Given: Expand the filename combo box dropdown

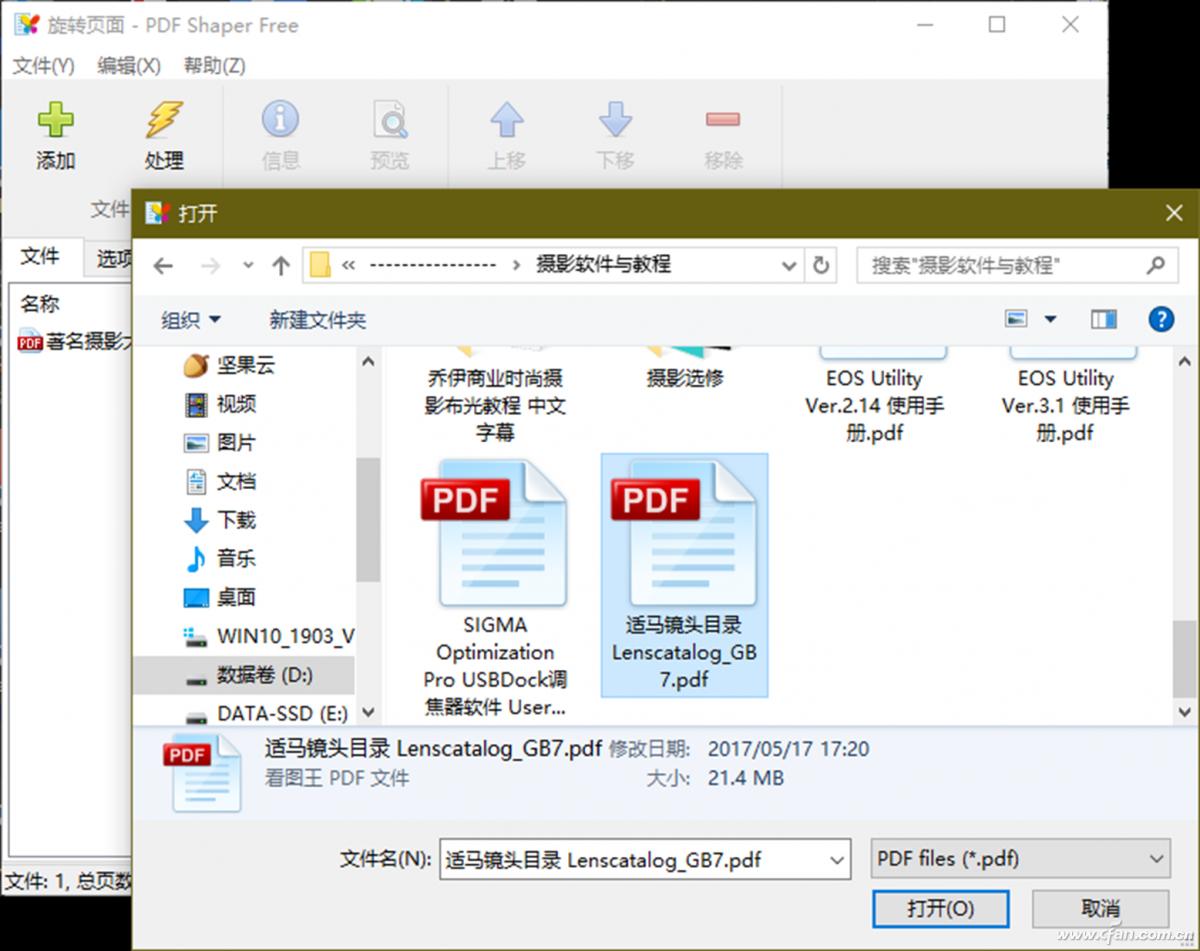Looking at the screenshot, I should point(836,859).
